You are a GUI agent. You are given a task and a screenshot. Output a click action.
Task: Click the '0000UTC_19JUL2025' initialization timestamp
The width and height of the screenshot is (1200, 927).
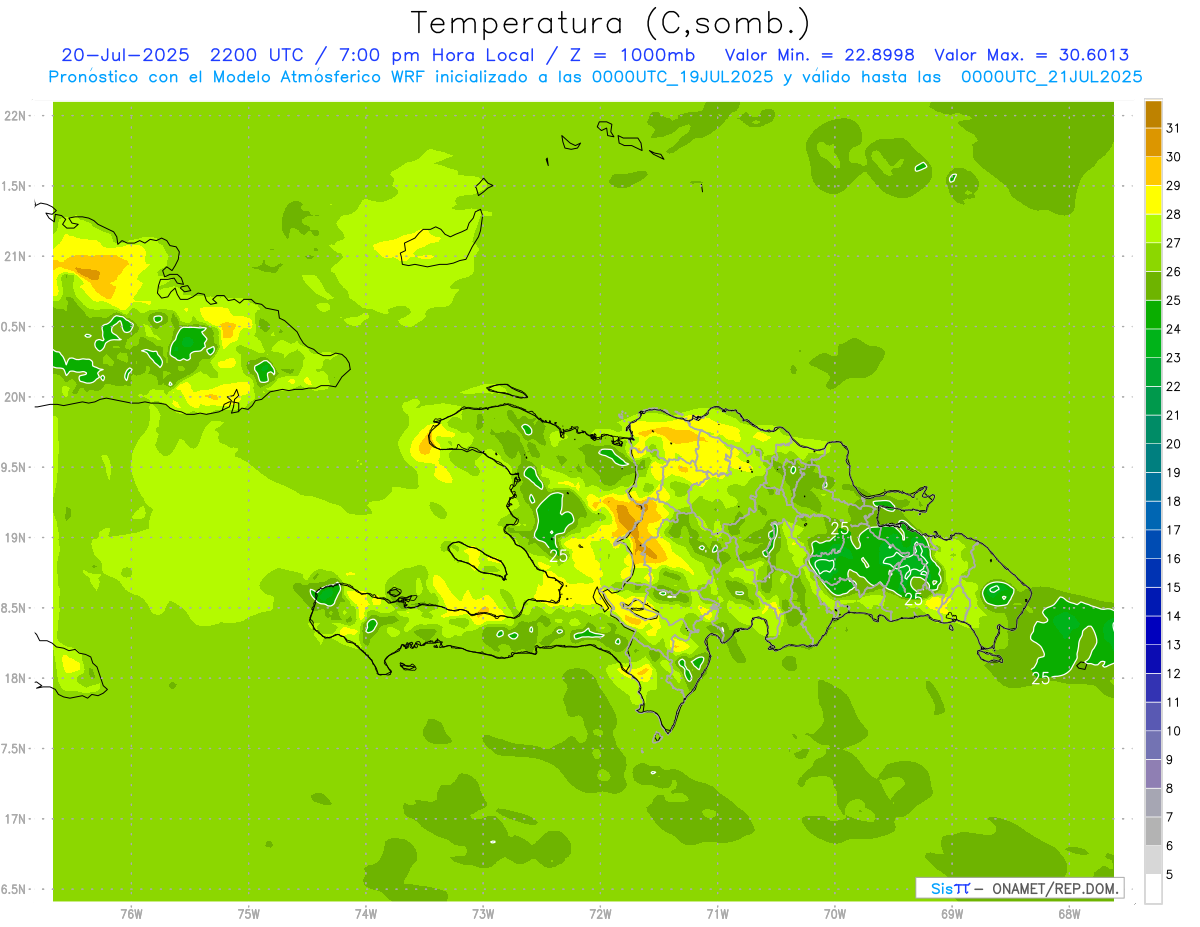(683, 77)
